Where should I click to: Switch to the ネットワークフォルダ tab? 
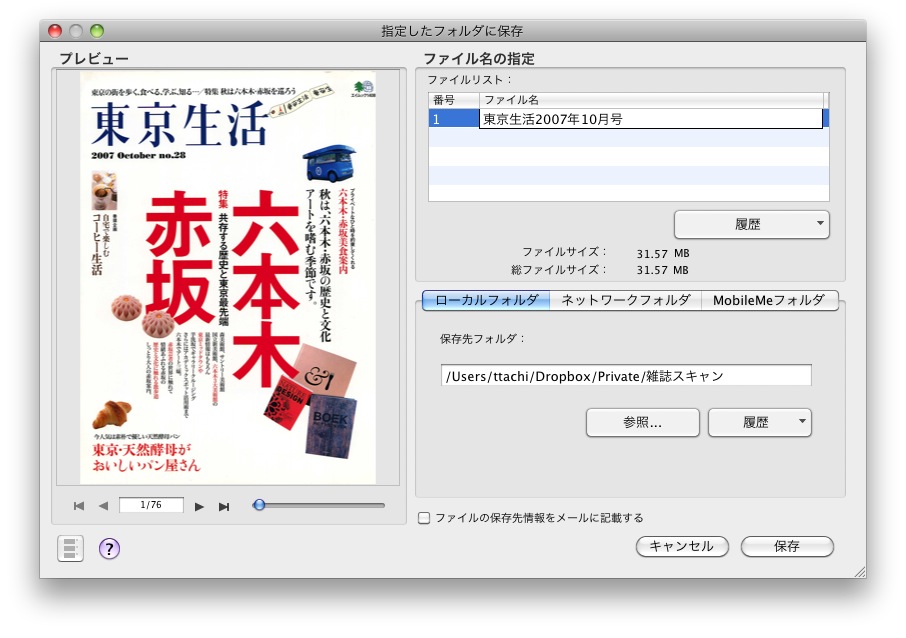[x=626, y=300]
